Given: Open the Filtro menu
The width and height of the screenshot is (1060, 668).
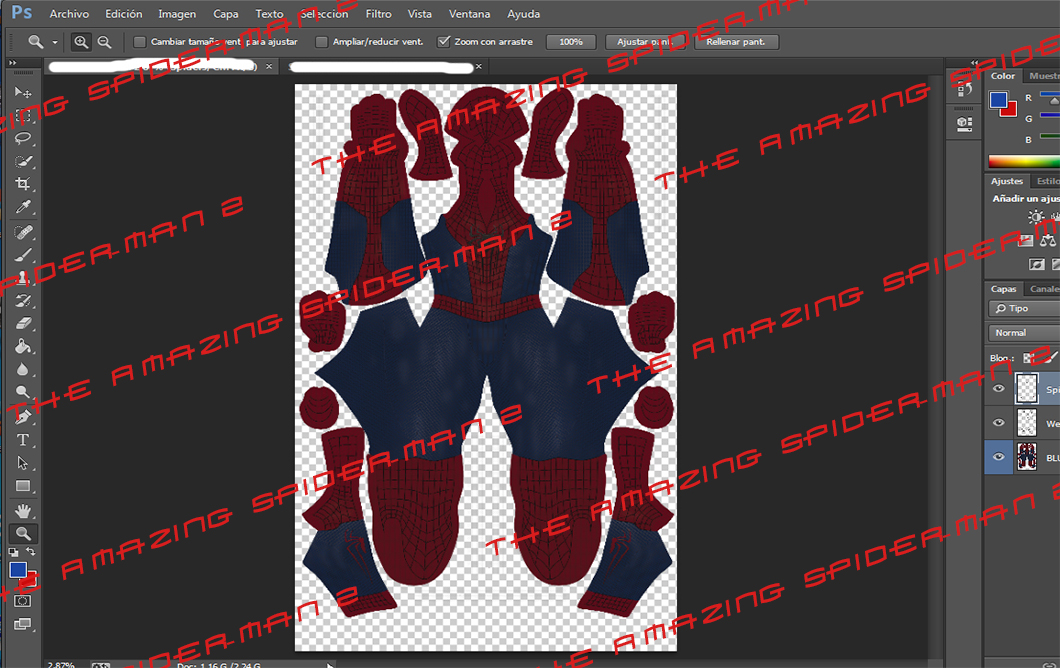Looking at the screenshot, I should (381, 14).
